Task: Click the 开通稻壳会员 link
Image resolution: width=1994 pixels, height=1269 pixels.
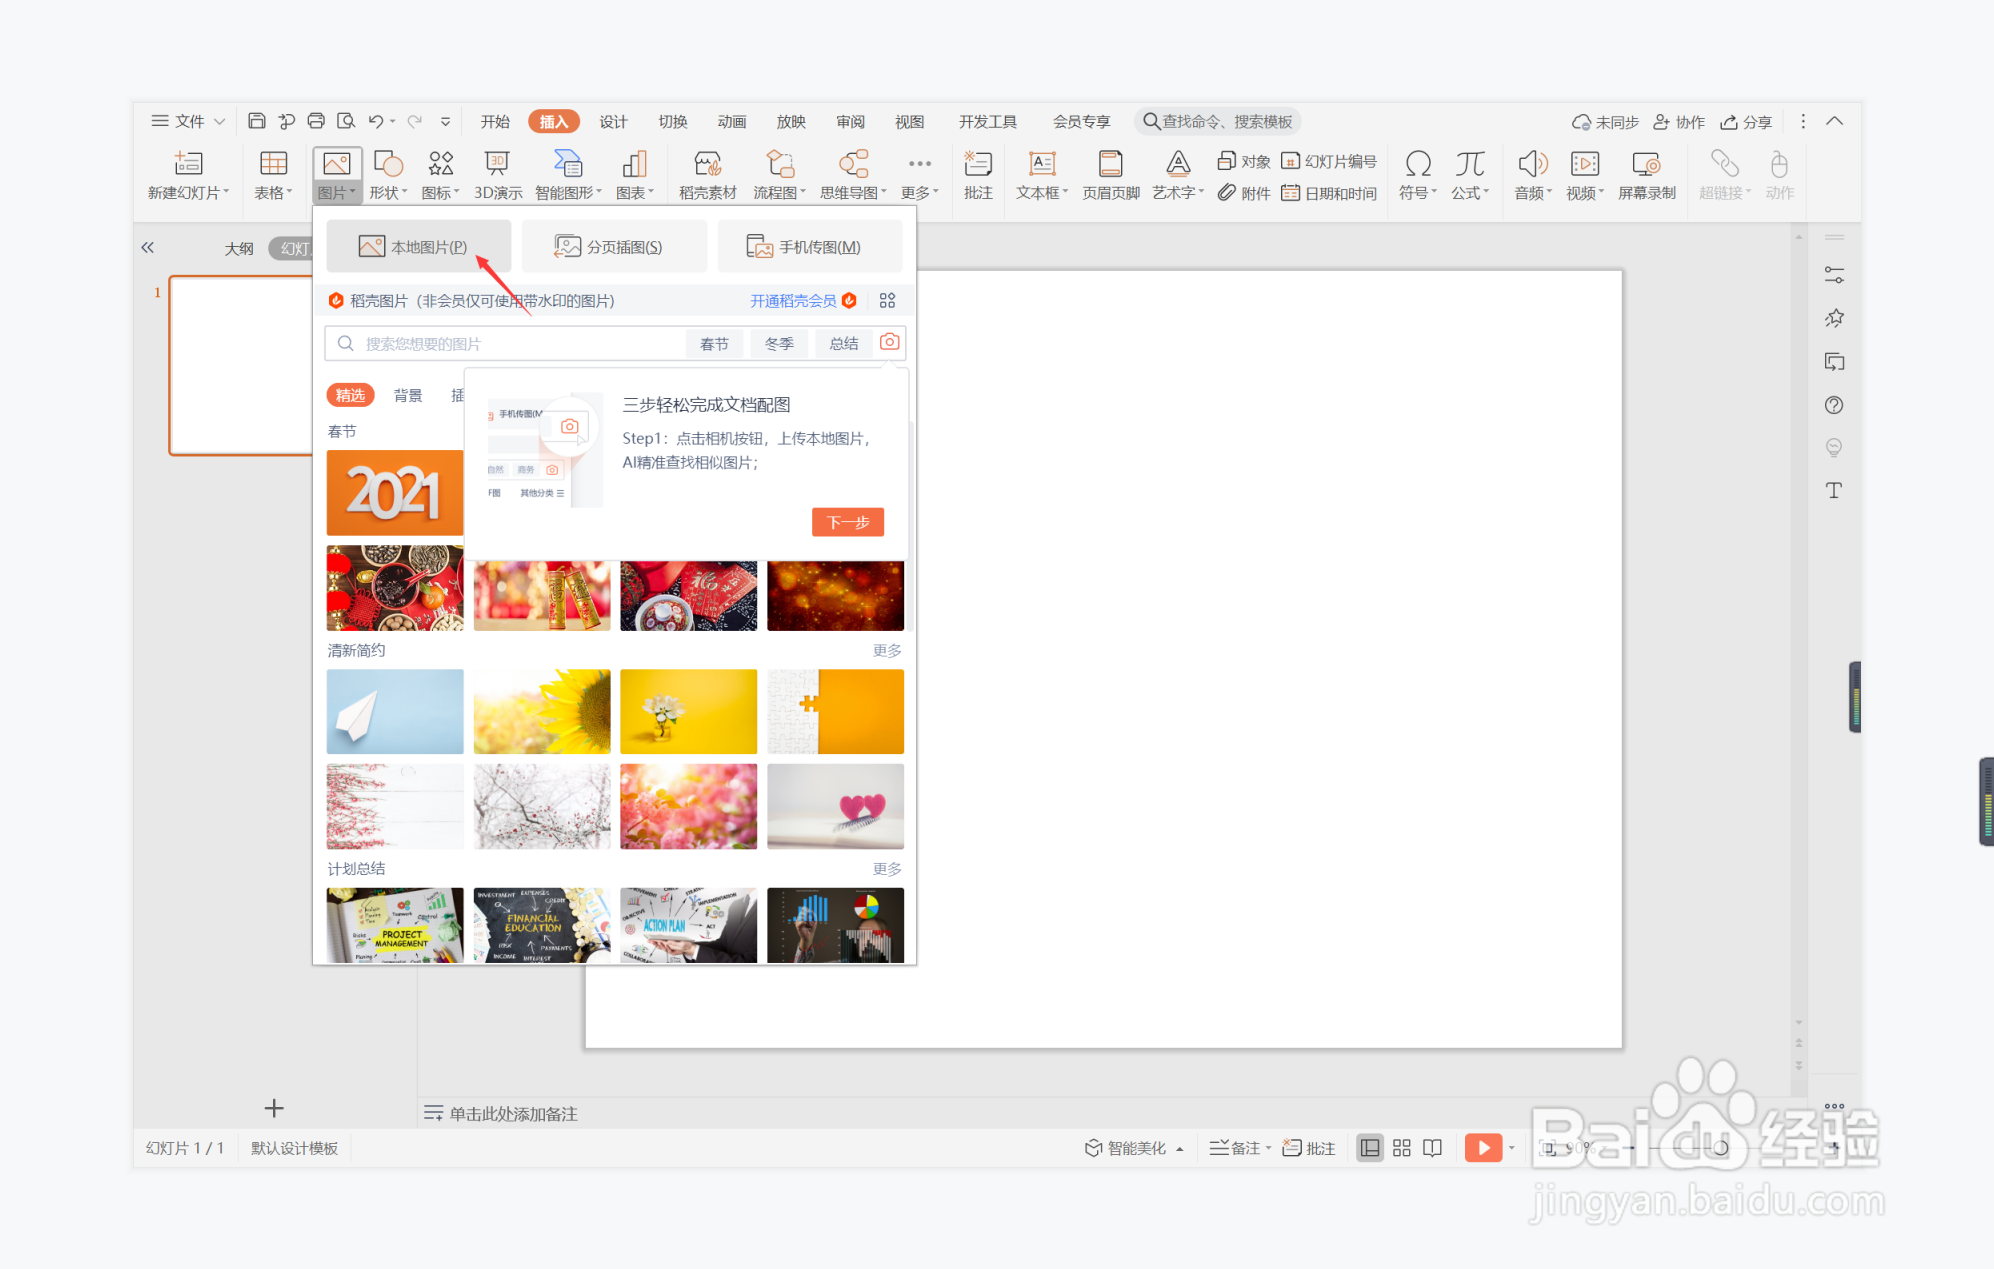Action: point(793,300)
